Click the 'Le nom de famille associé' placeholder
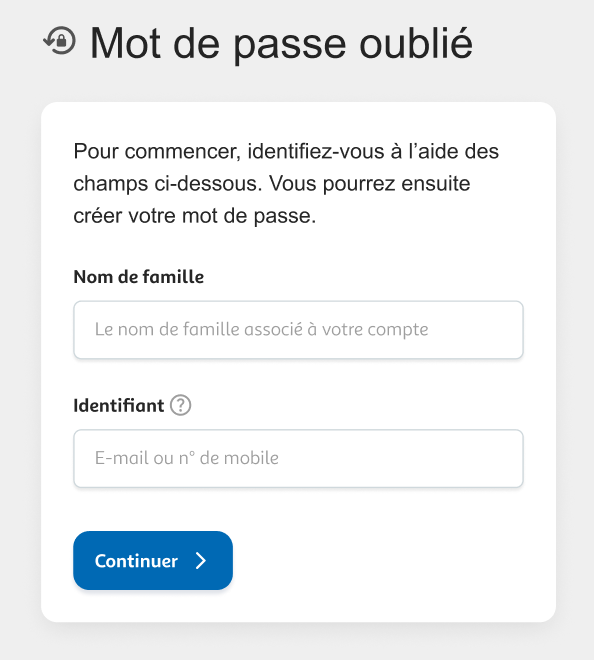Screen dimensions: 594x660 point(261,329)
